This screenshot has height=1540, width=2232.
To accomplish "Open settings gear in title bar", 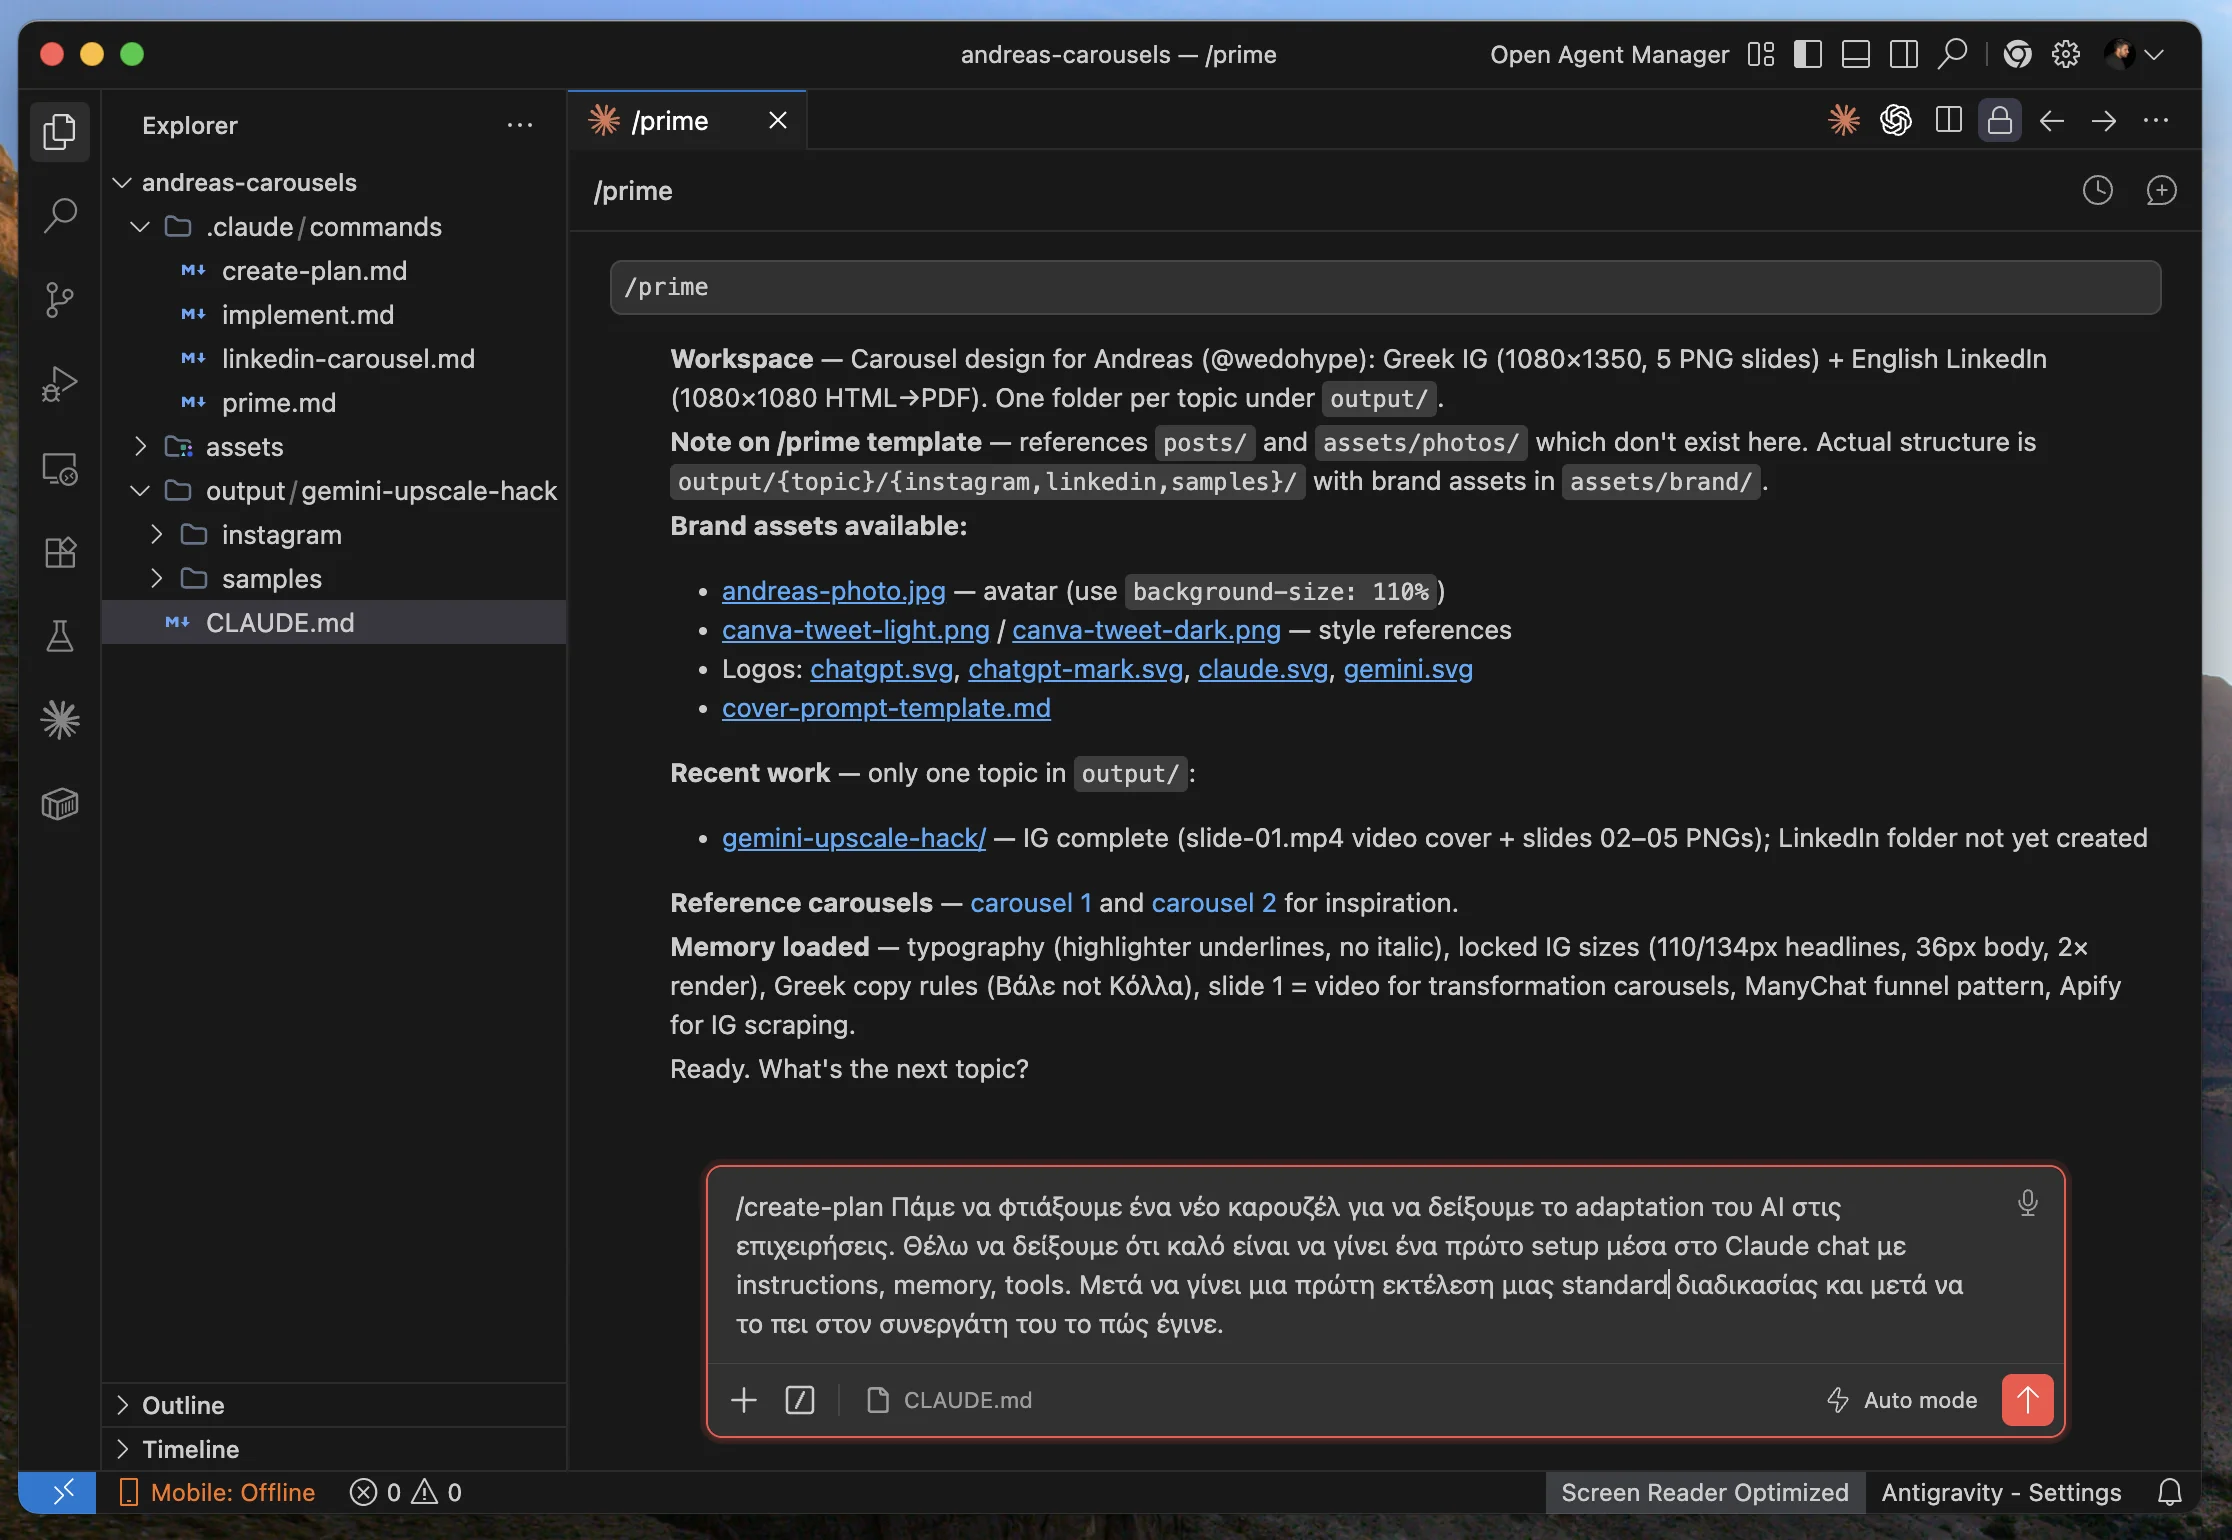I will [2066, 54].
